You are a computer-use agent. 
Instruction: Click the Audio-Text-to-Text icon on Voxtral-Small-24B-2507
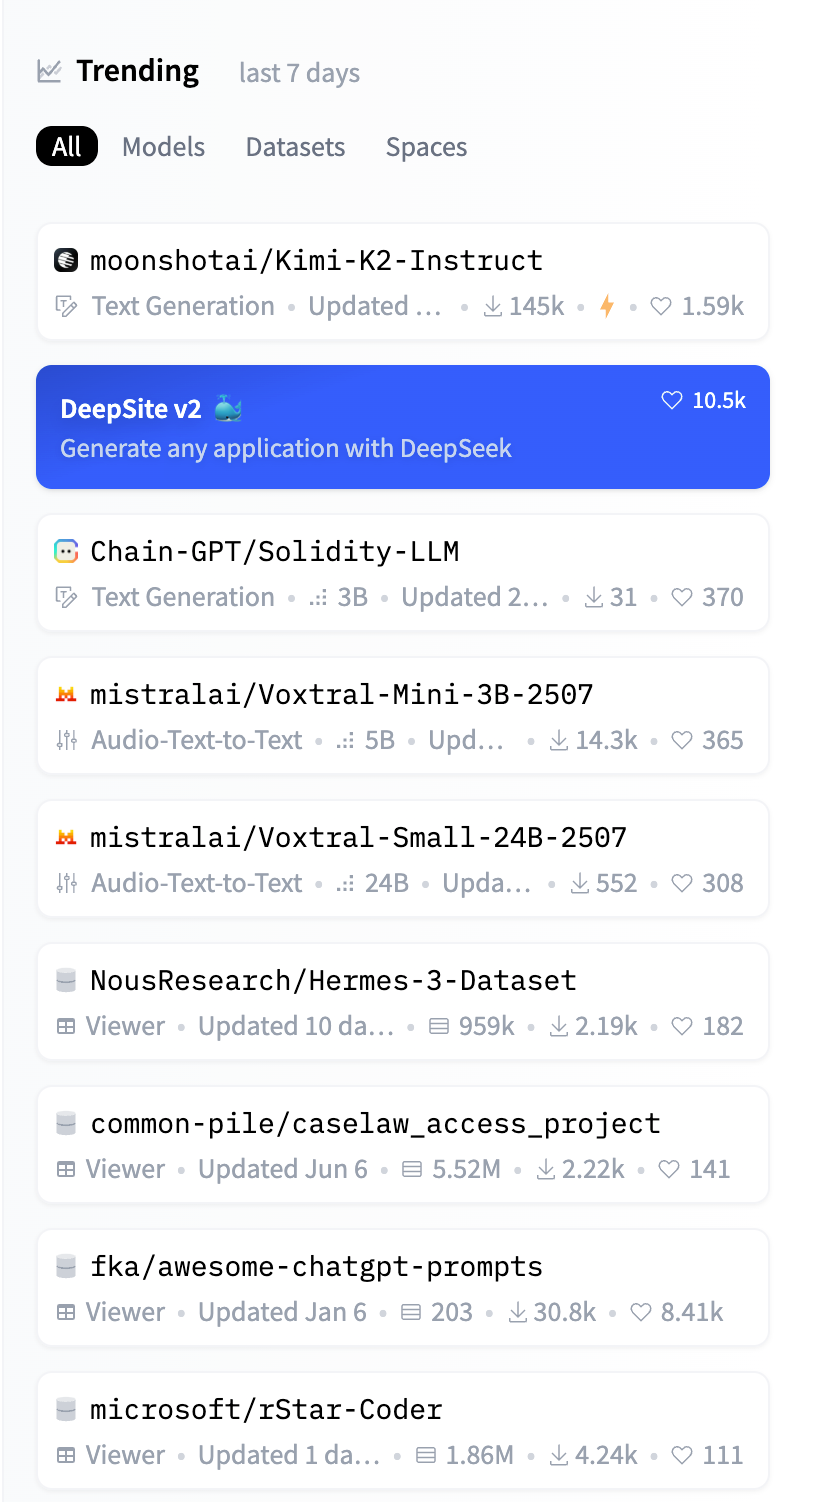(x=67, y=883)
